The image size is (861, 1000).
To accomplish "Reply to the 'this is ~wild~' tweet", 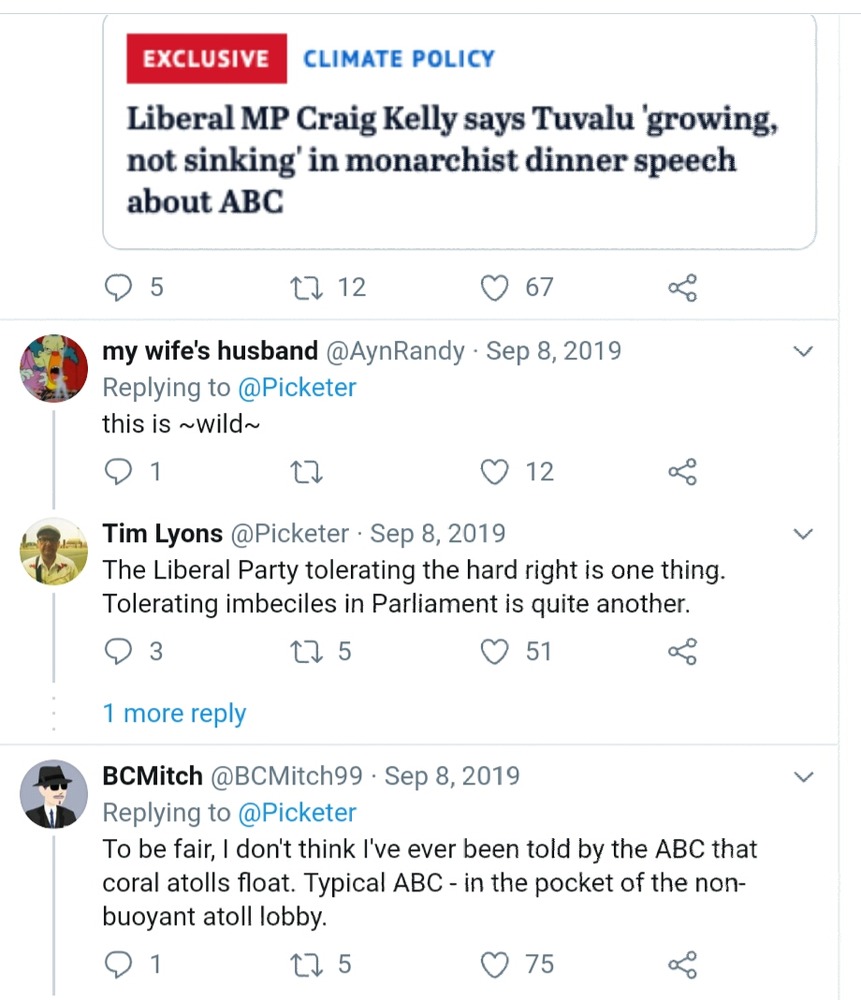I will coord(119,472).
